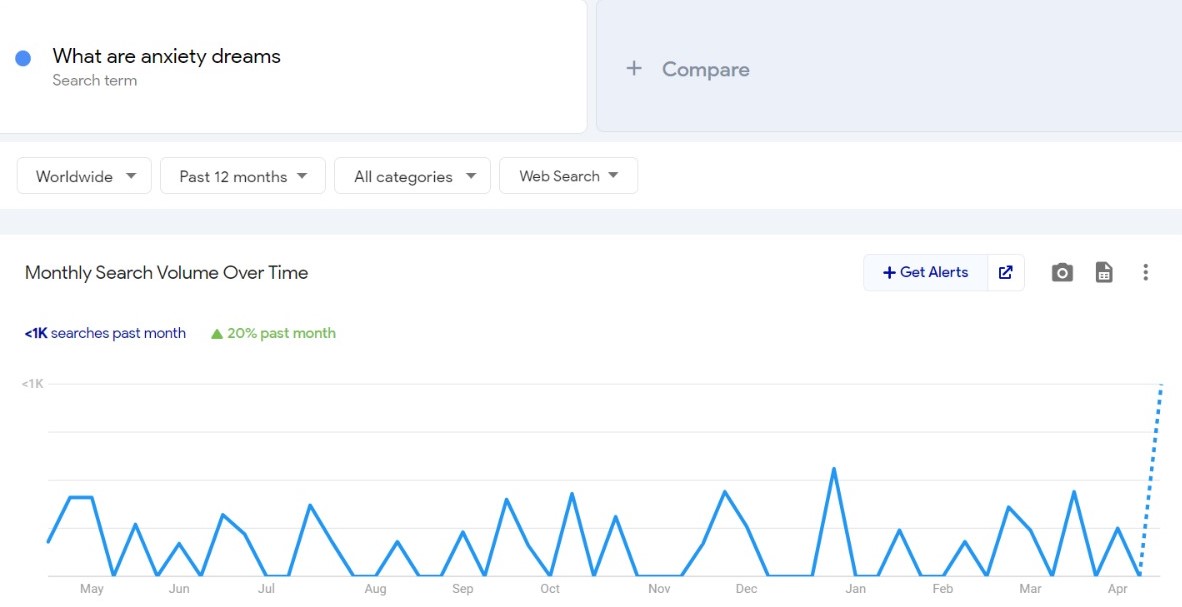The image size is (1182, 607).
Task: Click the Get Alerts button
Action: pyautogui.click(x=926, y=273)
